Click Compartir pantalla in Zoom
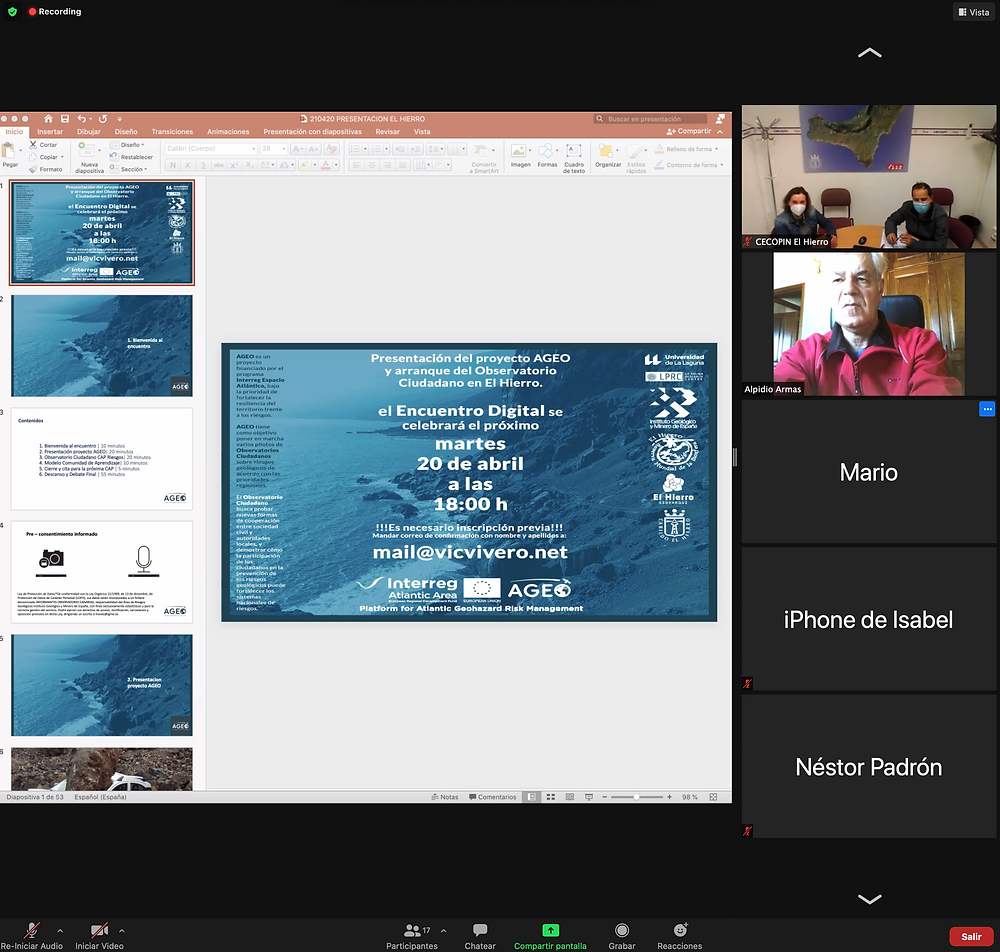The image size is (1000, 952). click(550, 936)
